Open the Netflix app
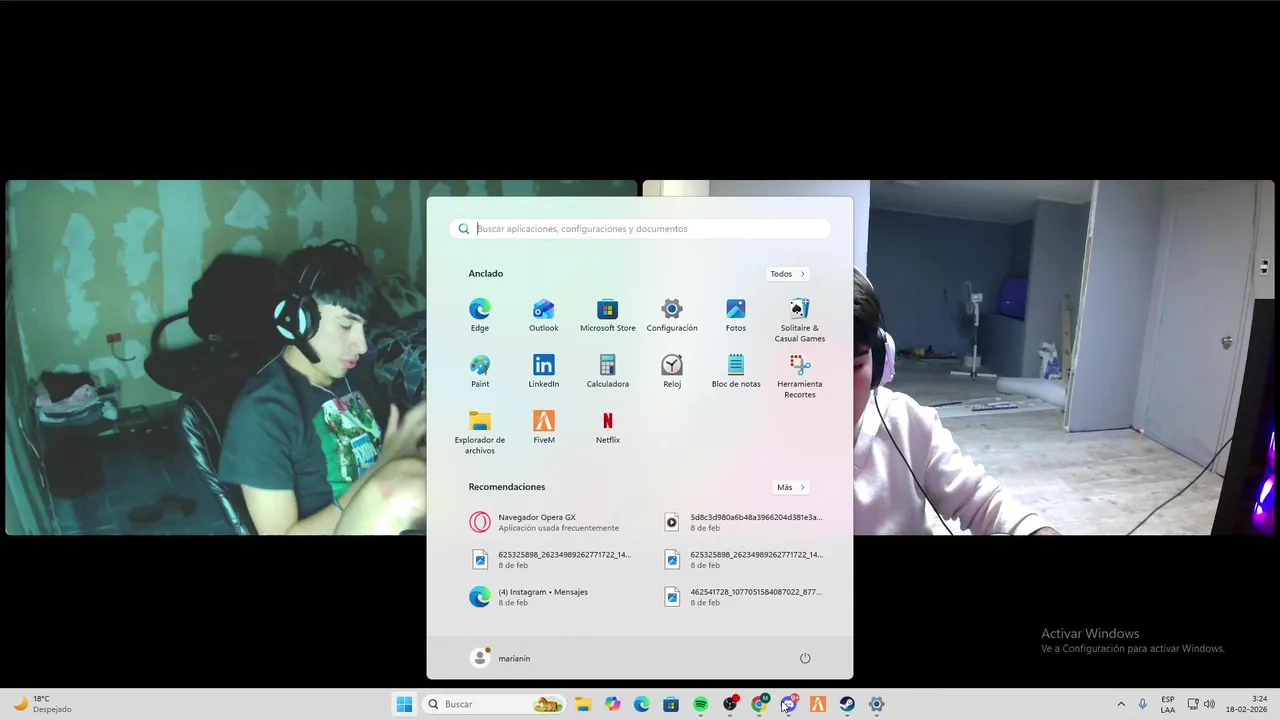 click(608, 426)
